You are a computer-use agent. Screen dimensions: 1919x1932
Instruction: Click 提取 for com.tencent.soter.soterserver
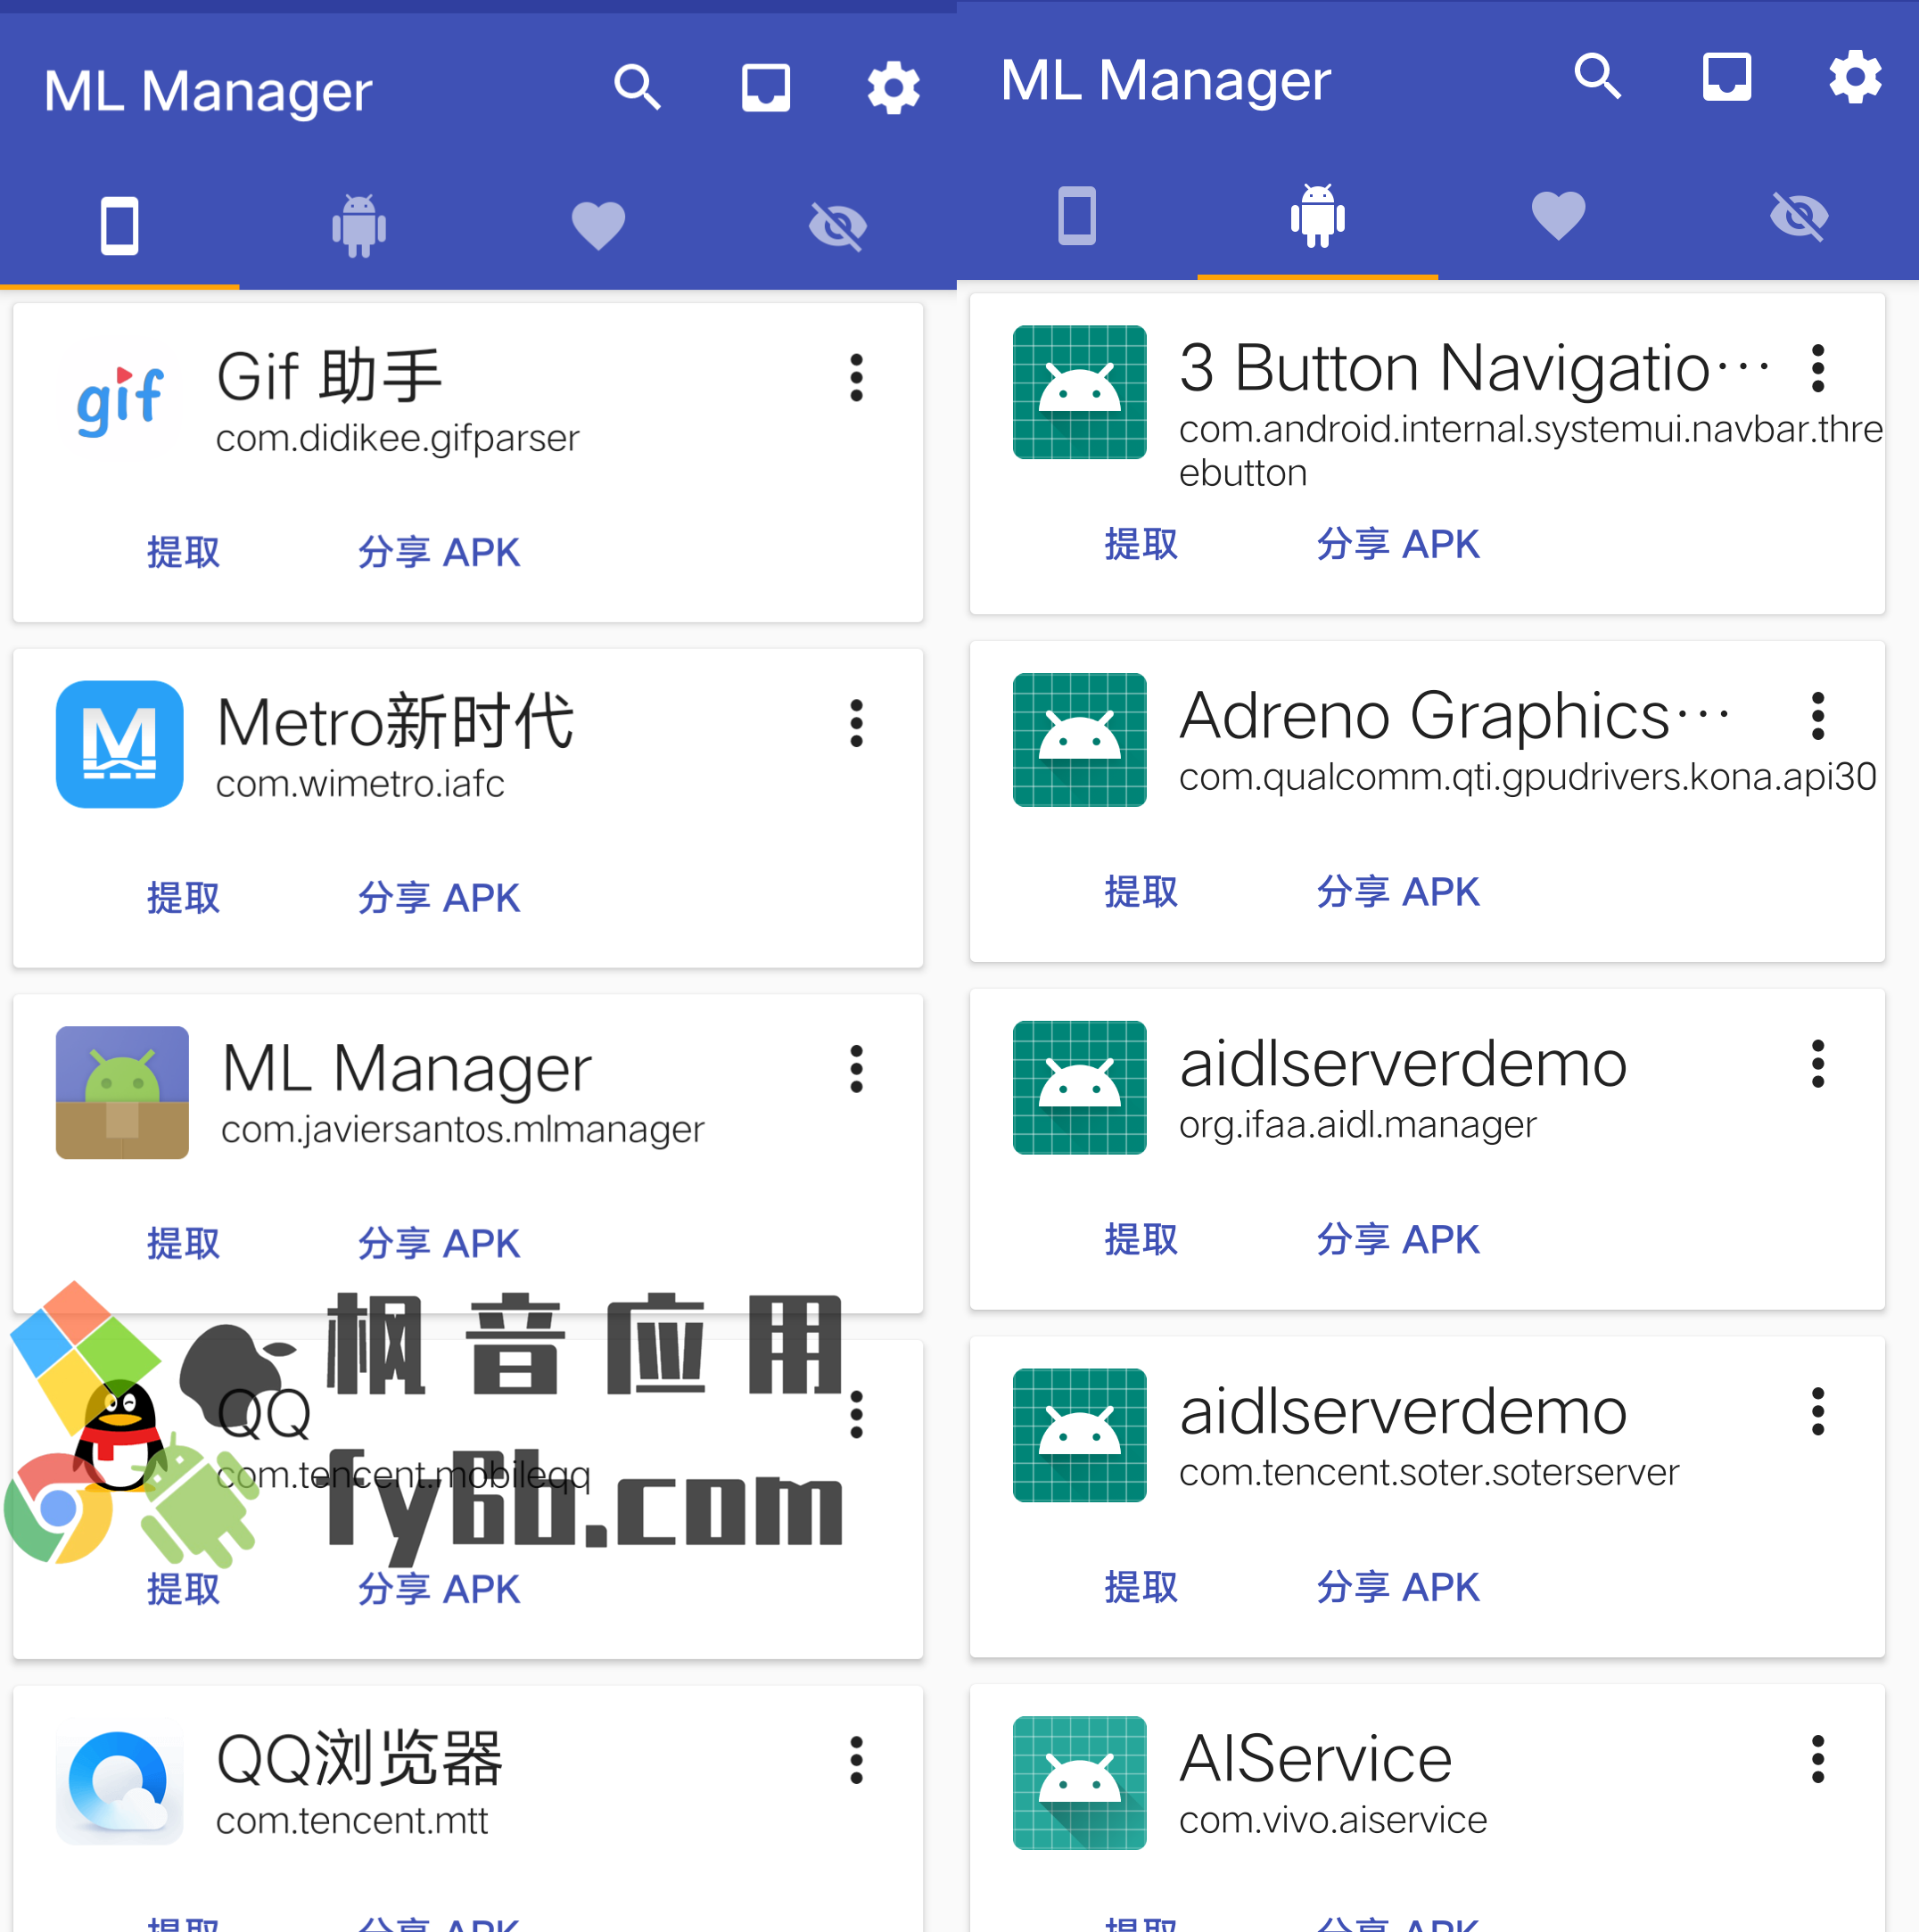(1141, 1587)
